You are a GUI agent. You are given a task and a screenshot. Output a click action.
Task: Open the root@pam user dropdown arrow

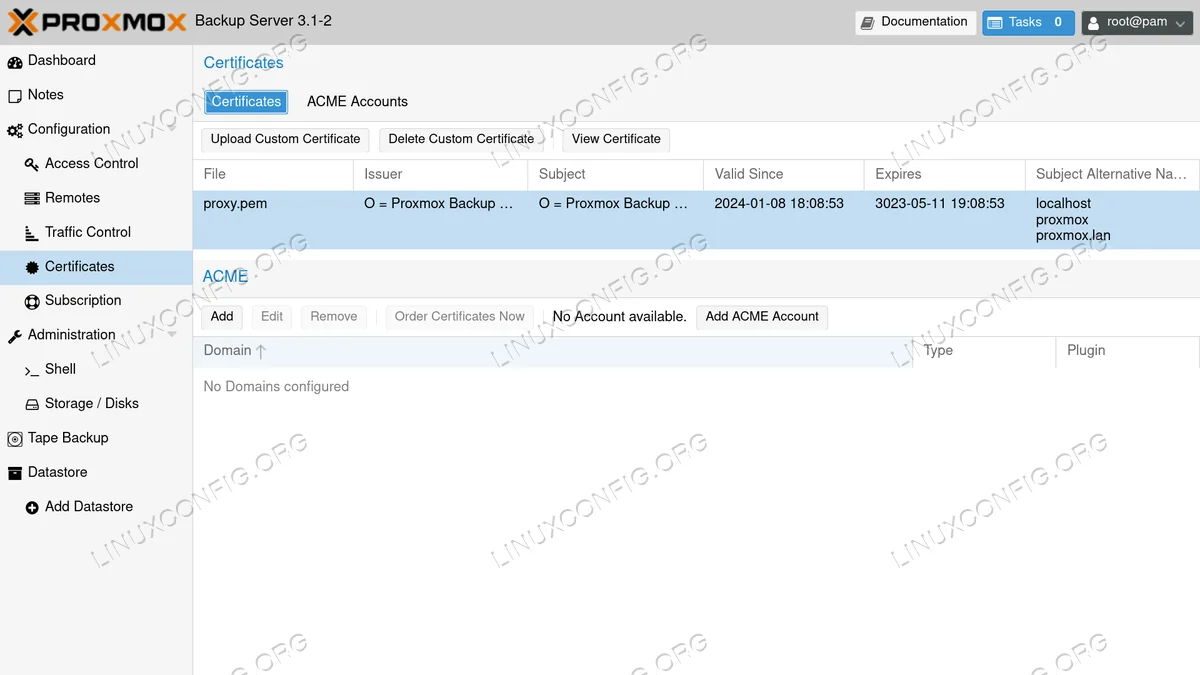click(1180, 23)
